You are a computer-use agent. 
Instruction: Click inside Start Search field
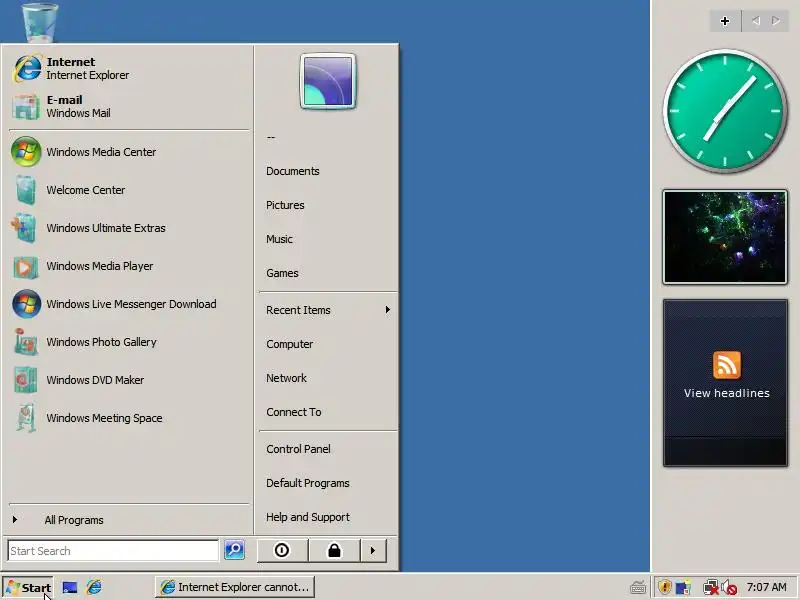click(x=113, y=551)
